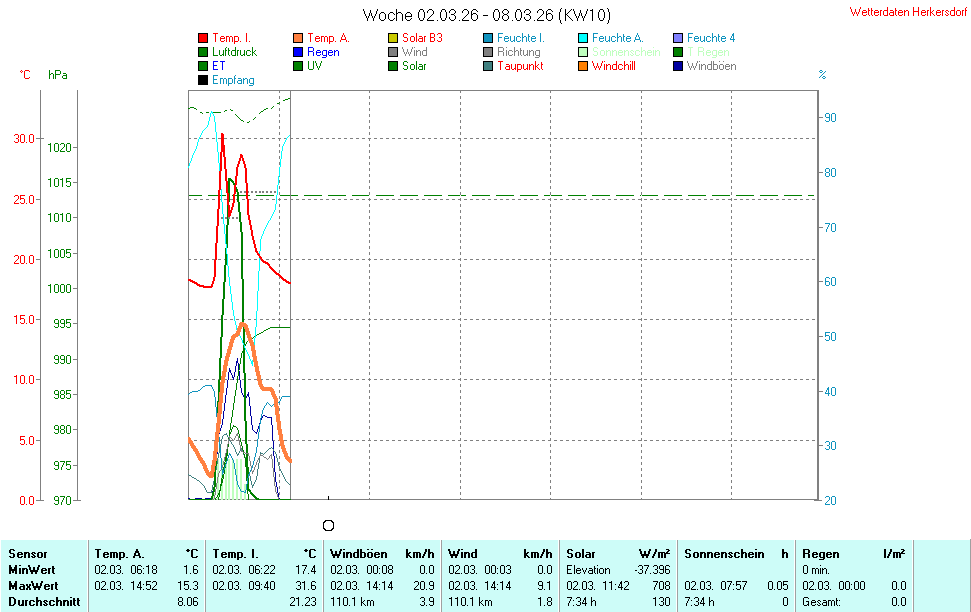Click the Sensor column header in table
971x612 pixels.
point(28,554)
